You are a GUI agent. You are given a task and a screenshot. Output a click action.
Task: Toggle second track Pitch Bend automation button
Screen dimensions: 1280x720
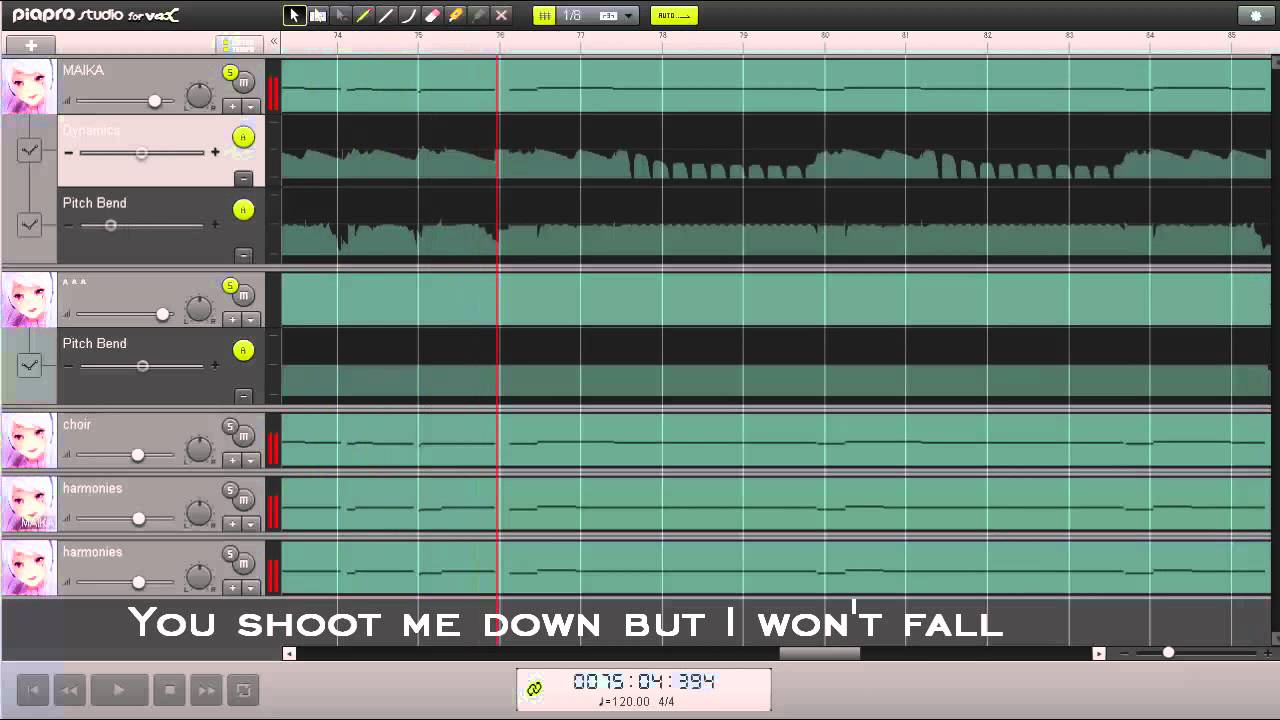coord(243,350)
